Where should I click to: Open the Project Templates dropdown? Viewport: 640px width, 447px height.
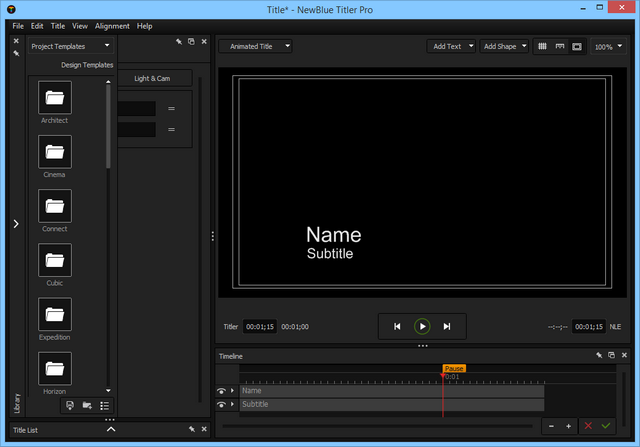(71, 45)
